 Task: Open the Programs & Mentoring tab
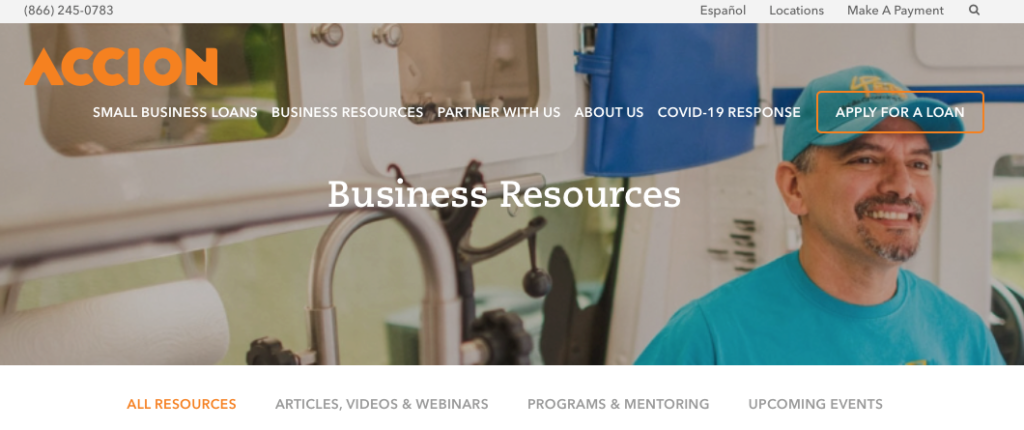(618, 404)
